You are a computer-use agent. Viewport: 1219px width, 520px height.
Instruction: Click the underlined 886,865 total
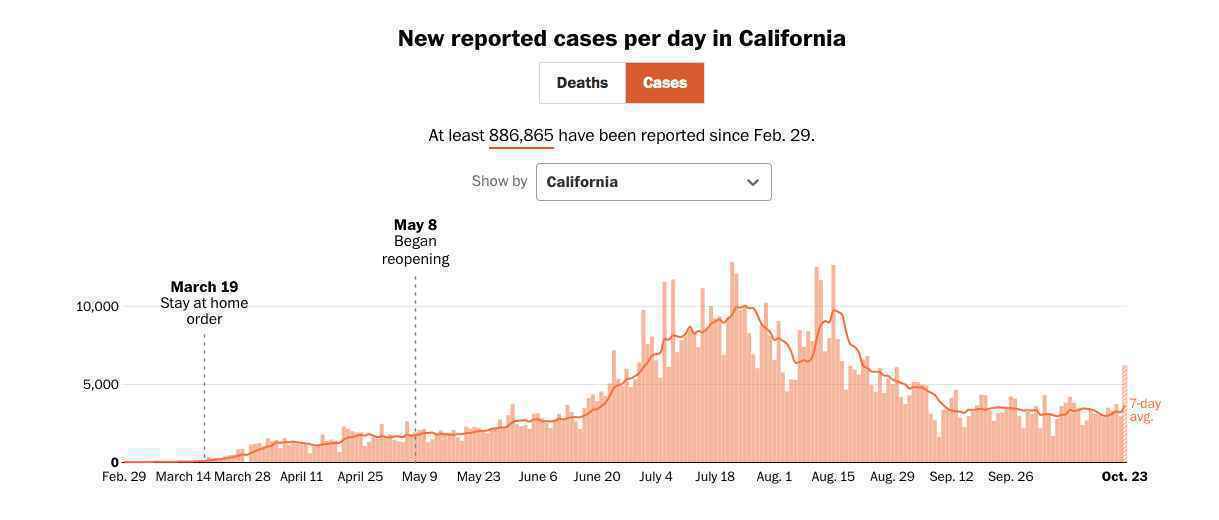521,135
